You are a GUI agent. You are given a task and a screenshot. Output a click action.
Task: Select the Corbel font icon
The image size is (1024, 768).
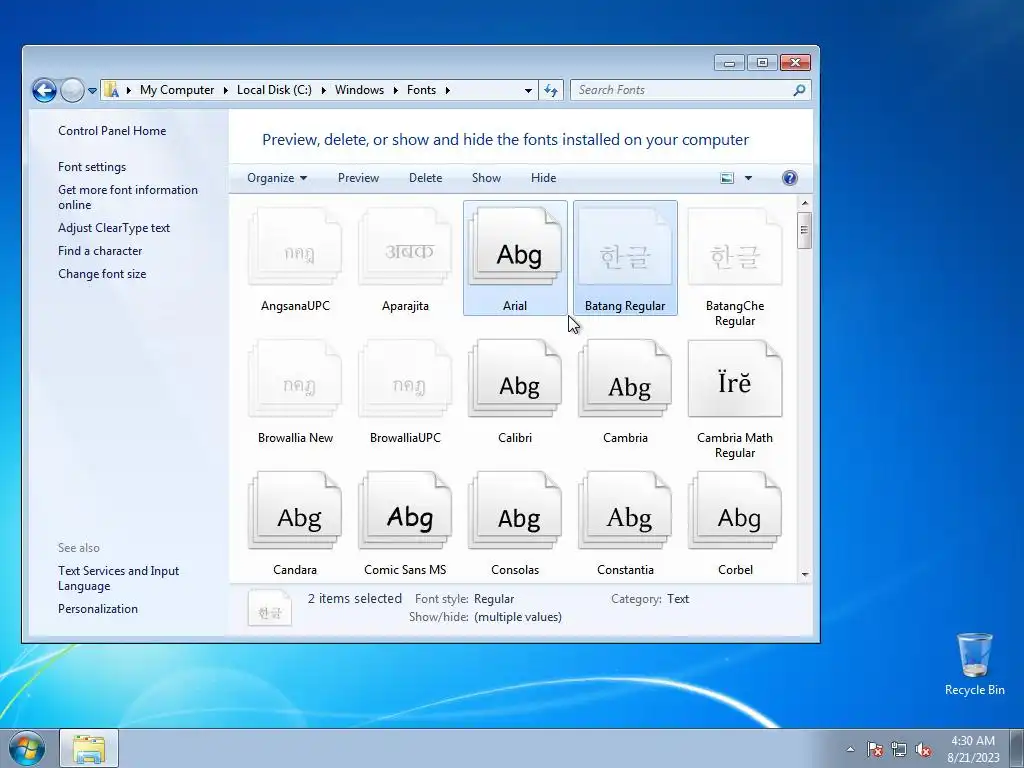tap(735, 511)
